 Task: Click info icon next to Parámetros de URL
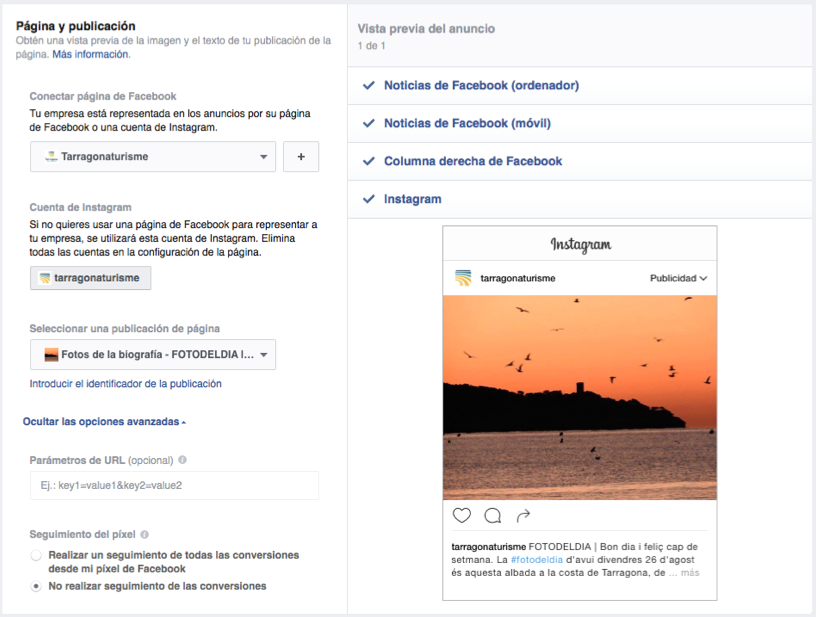pyautogui.click(x=182, y=461)
